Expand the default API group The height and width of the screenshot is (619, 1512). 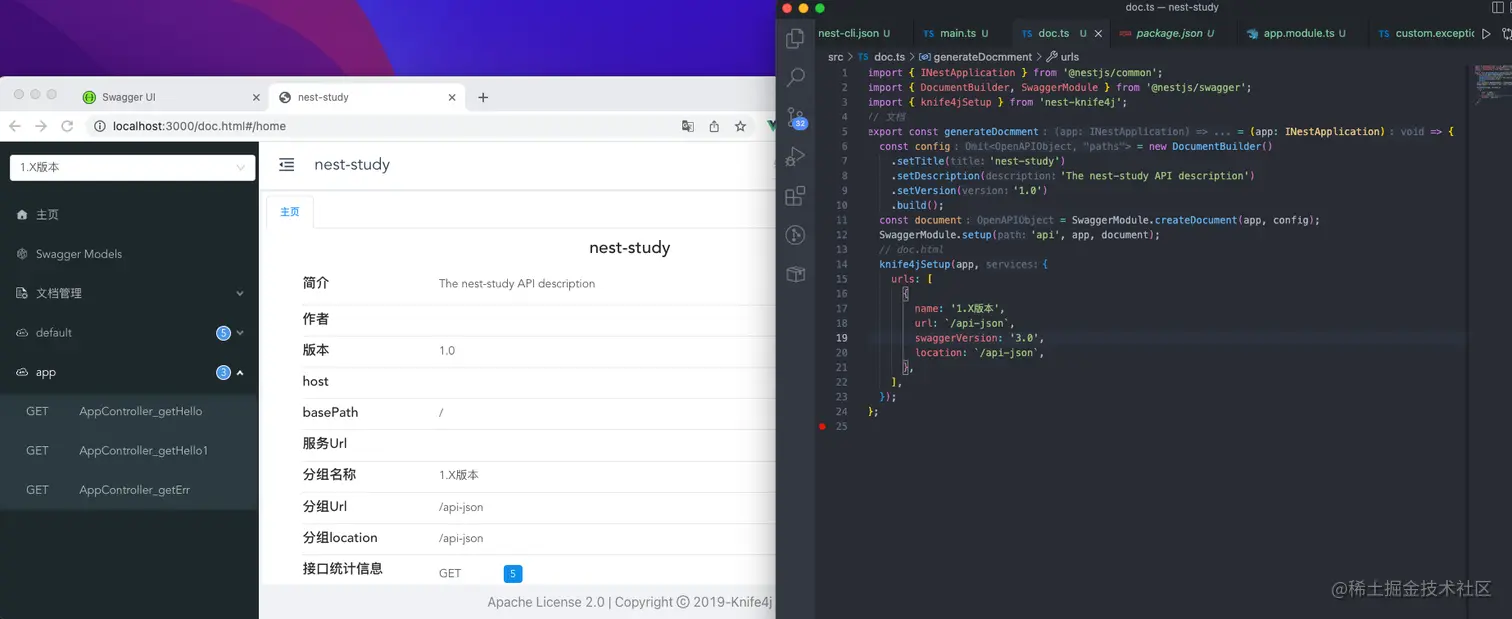tap(129, 333)
